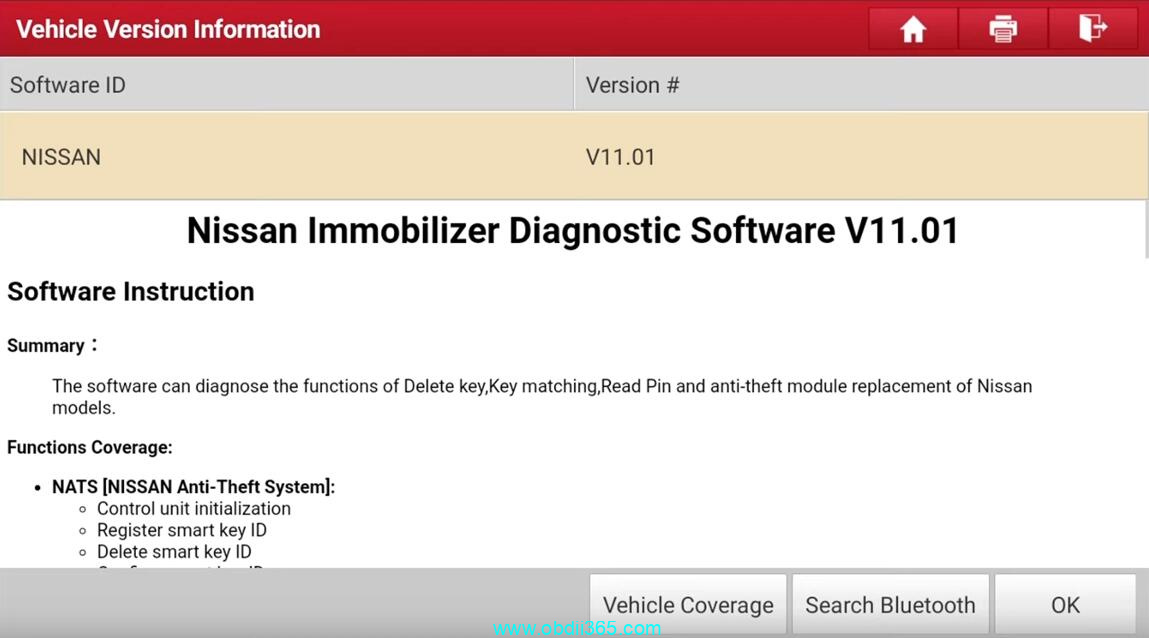Image resolution: width=1149 pixels, height=638 pixels.
Task: Click the summary paragraph about Delete key functions
Action: tap(542, 396)
